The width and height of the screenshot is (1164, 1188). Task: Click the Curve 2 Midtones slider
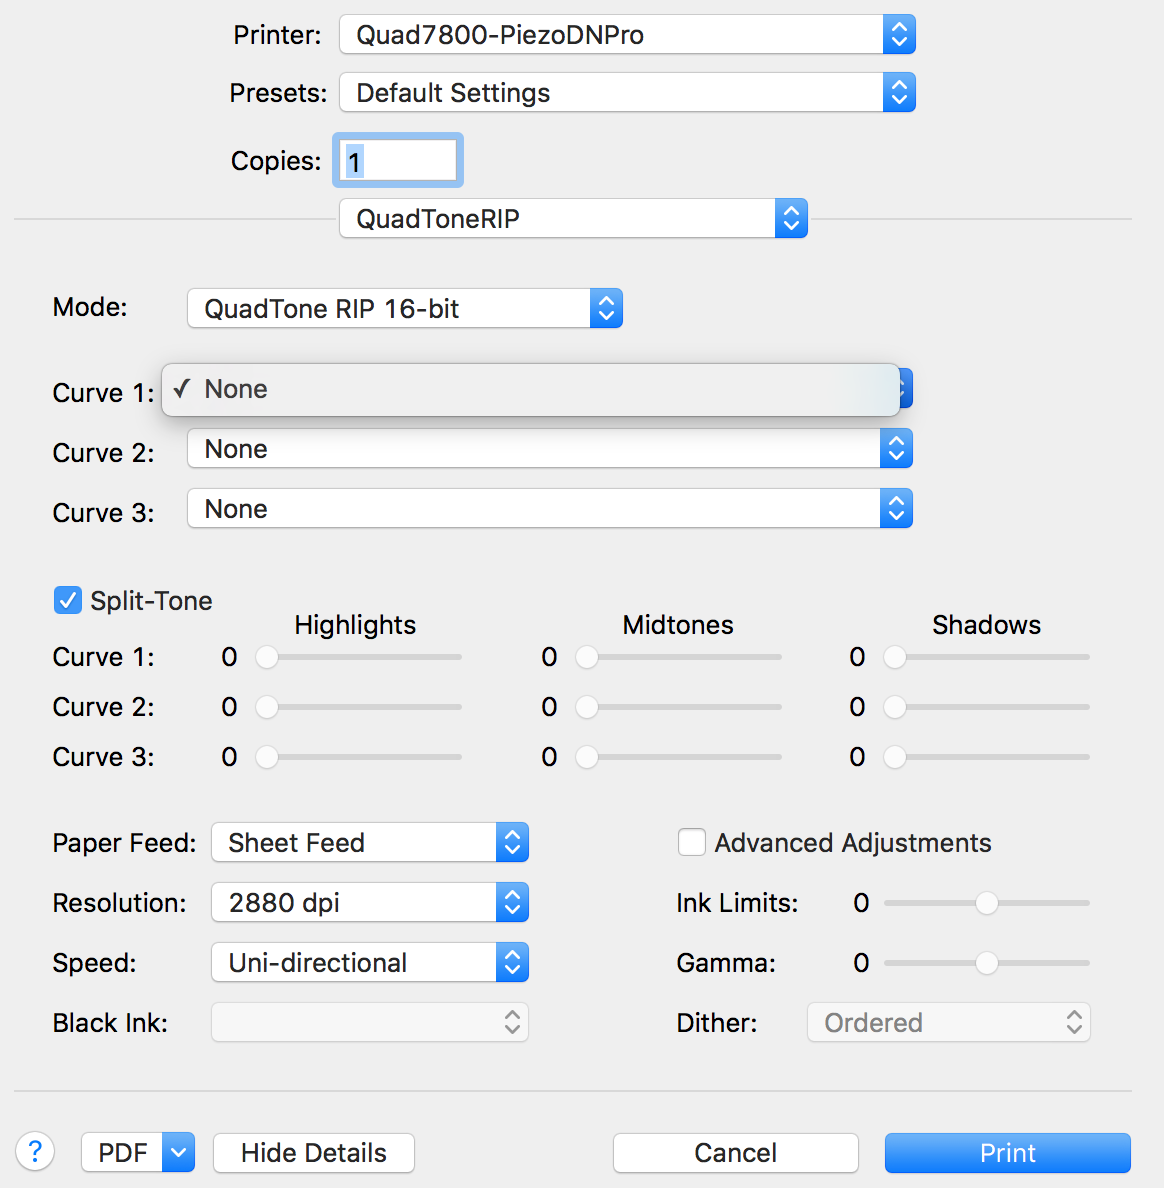[678, 707]
